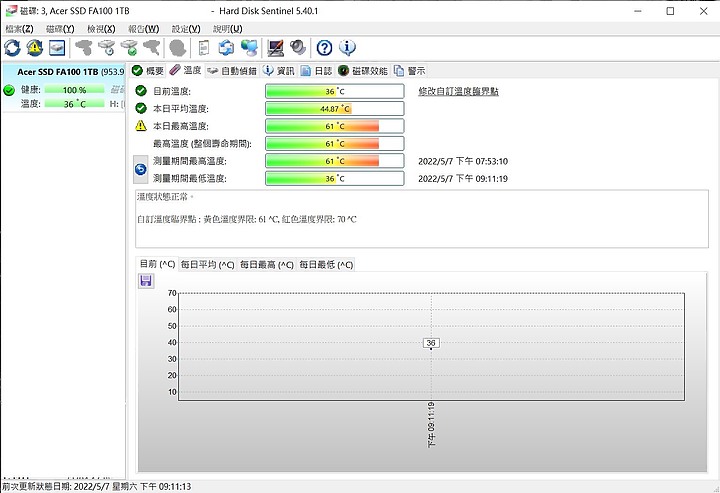Click the speaker sound toolbar icon
The image size is (720, 493).
tap(298, 48)
